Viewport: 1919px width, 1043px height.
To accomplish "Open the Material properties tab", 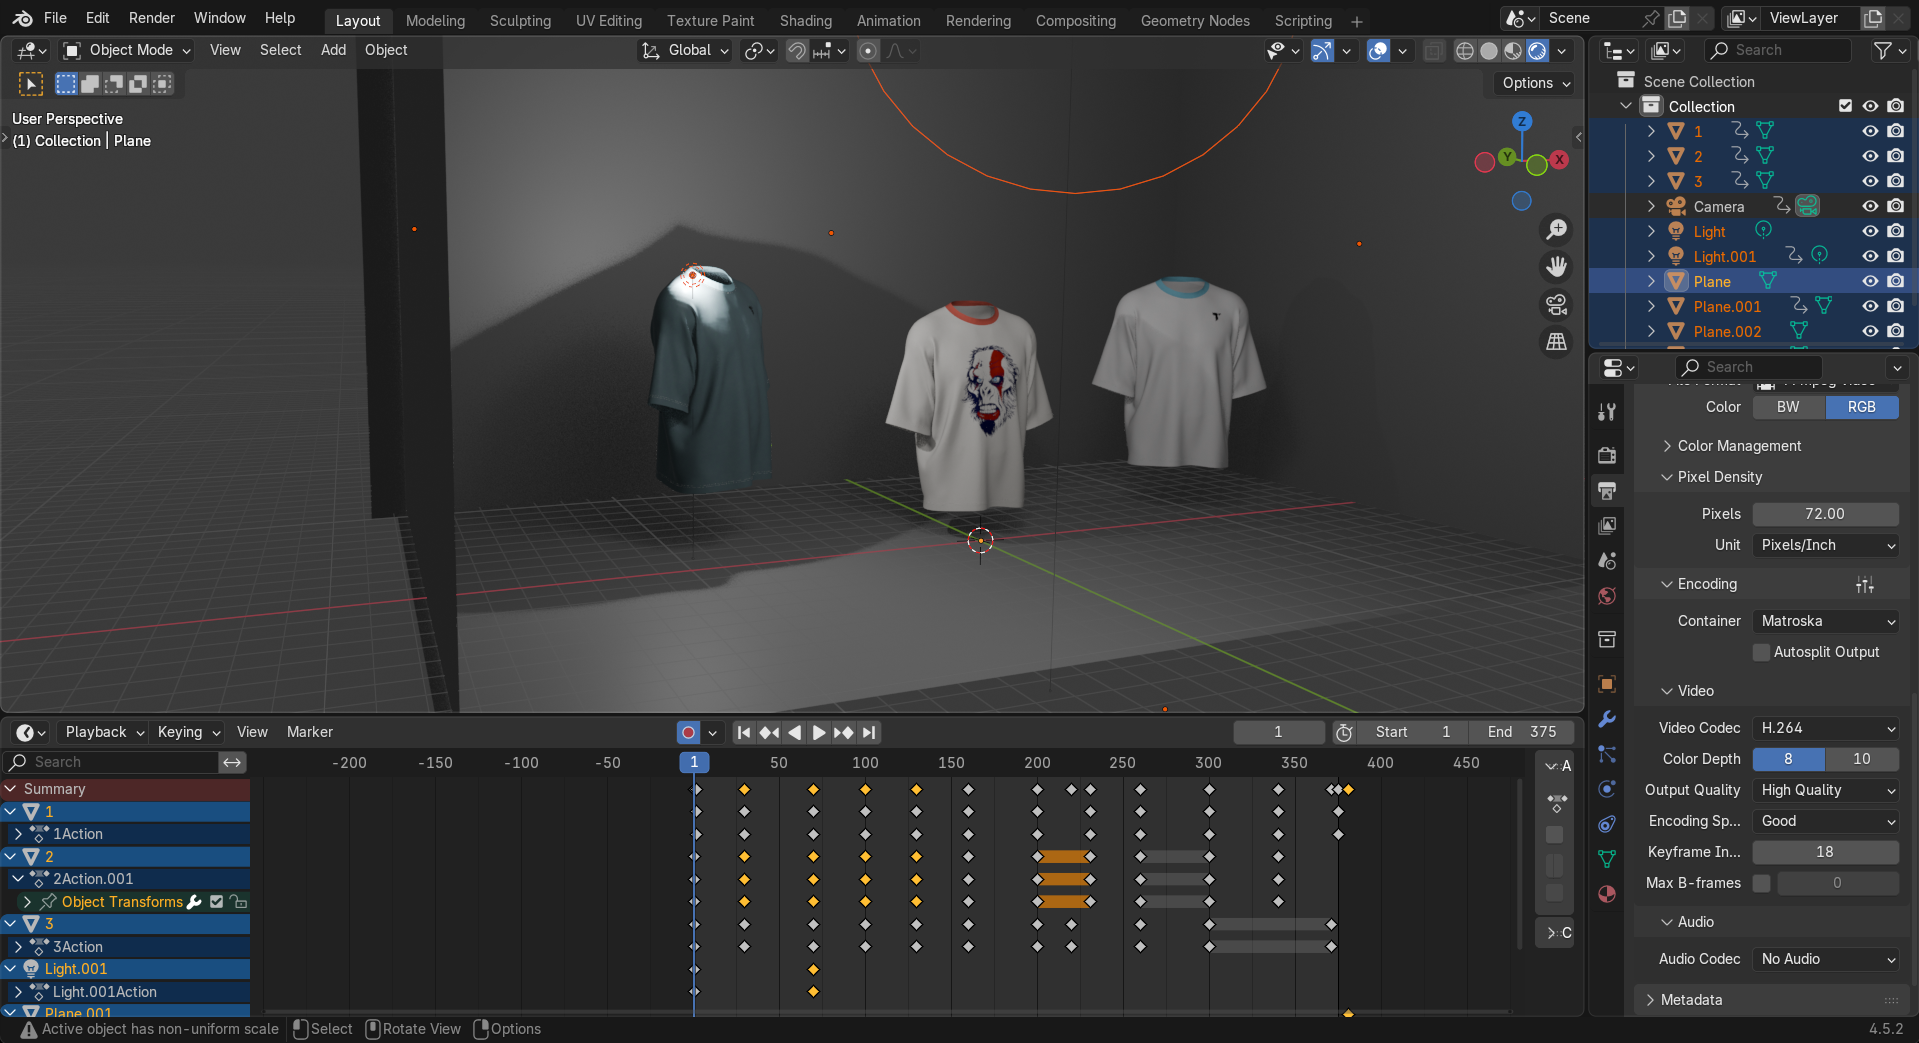I will coord(1607,894).
